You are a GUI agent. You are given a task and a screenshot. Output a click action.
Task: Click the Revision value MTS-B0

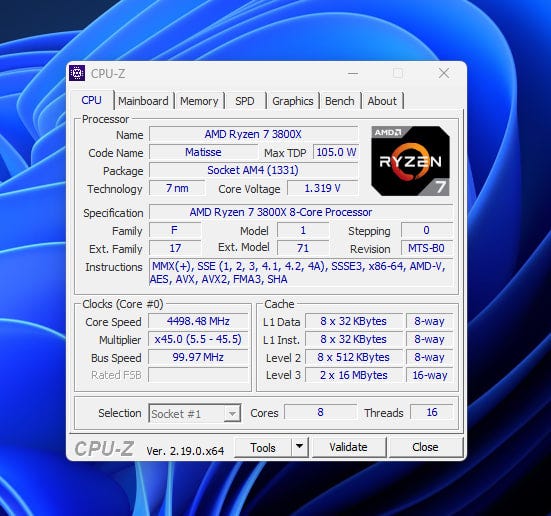click(x=427, y=248)
